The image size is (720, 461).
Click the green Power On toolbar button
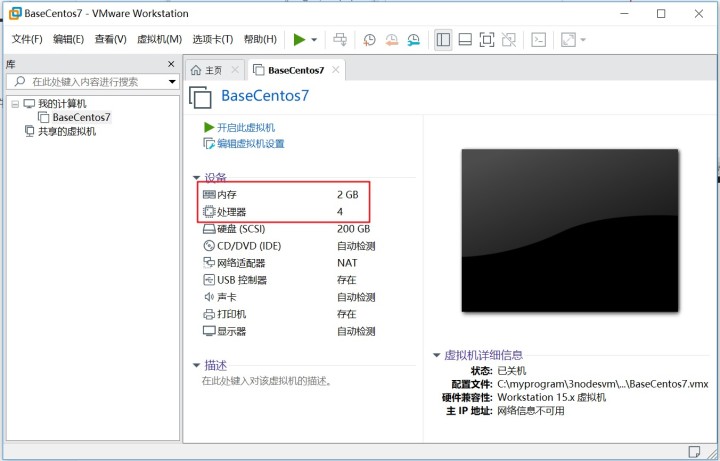299,39
